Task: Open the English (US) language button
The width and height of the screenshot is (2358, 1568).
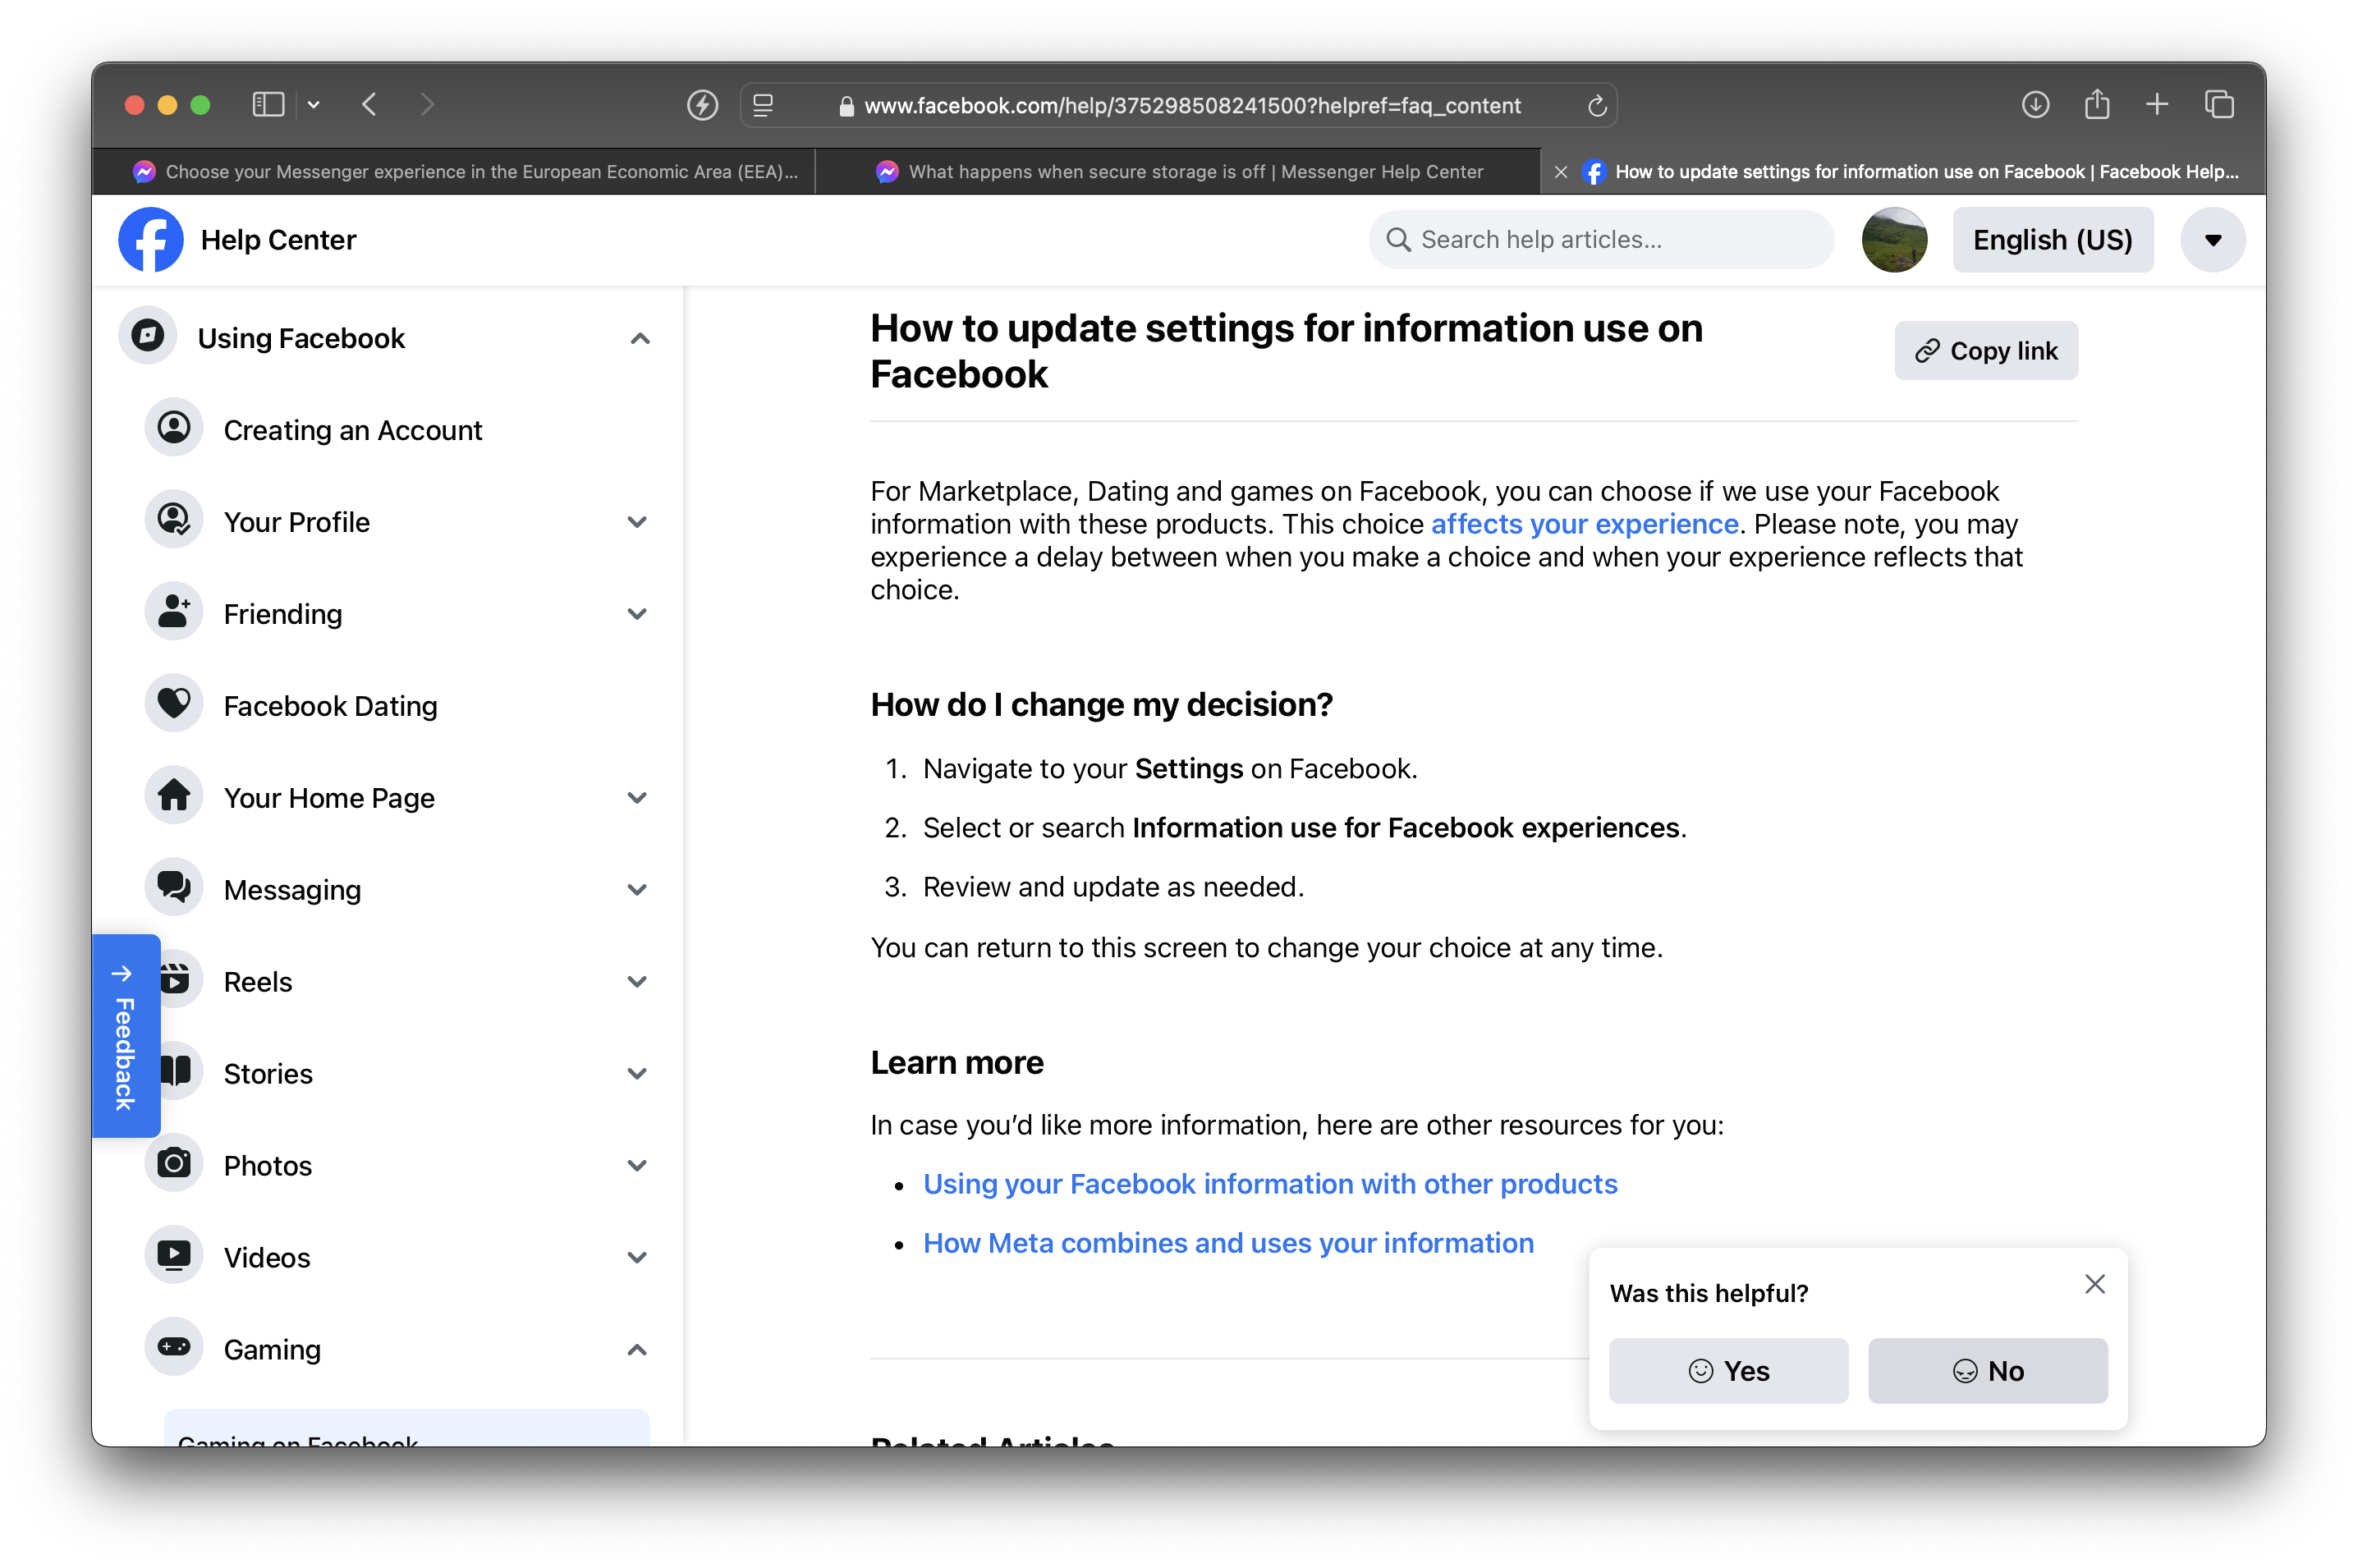Action: 2052,240
